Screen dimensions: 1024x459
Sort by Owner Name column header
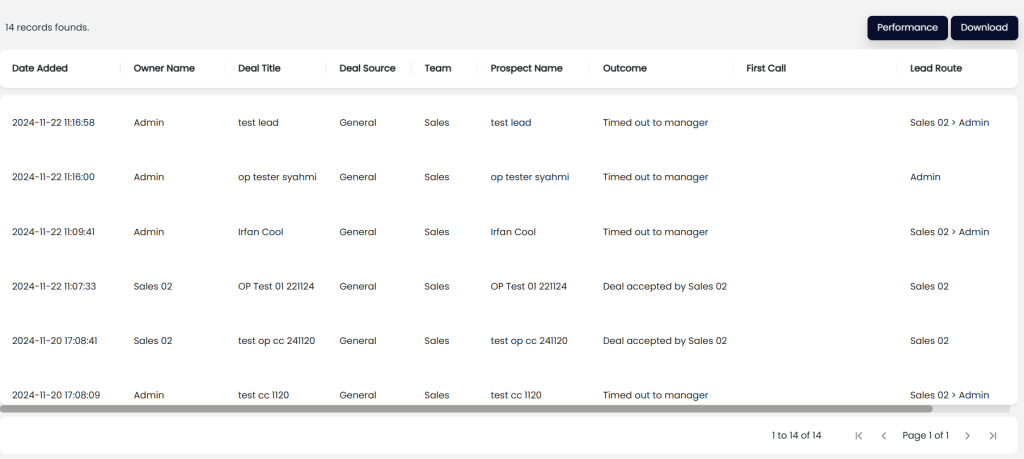[164, 68]
